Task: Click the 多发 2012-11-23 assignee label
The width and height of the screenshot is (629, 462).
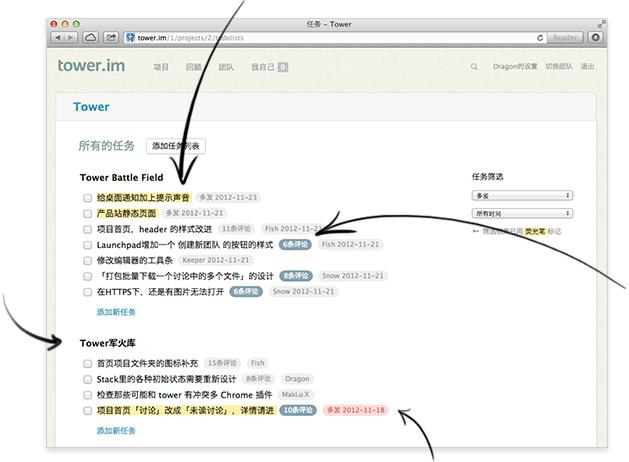Action: 228,197
